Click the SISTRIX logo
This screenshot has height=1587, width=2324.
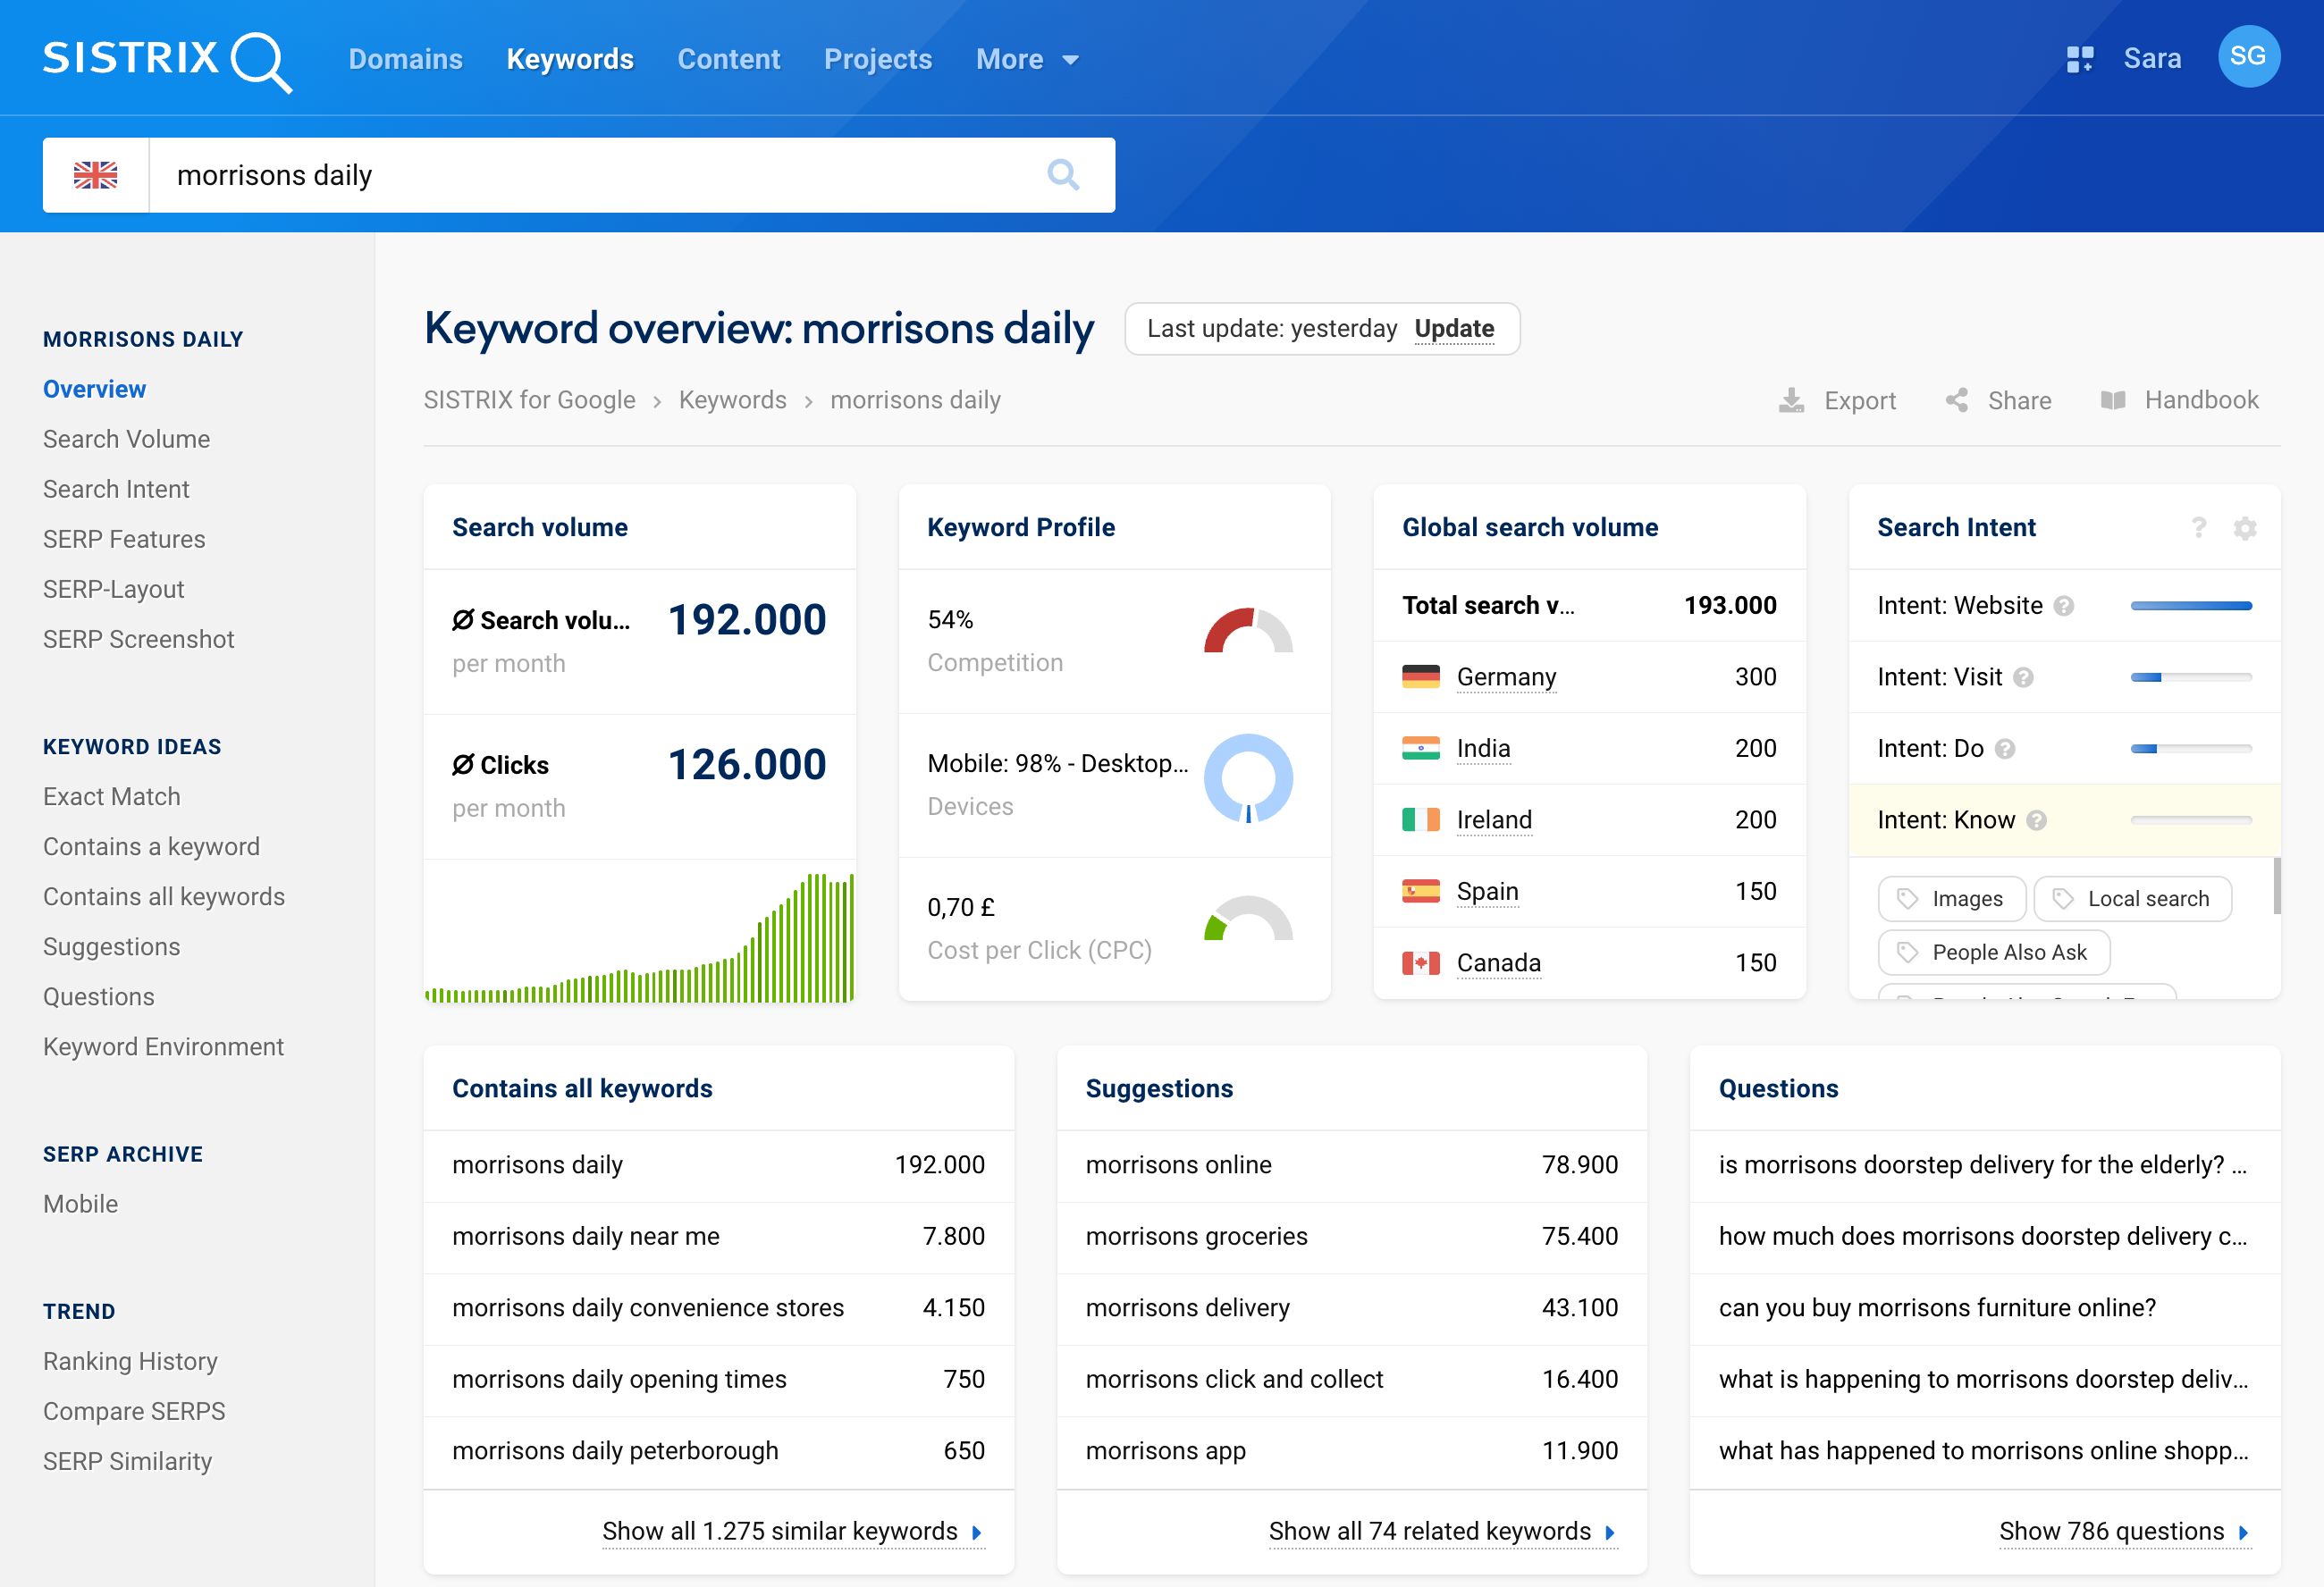167,60
